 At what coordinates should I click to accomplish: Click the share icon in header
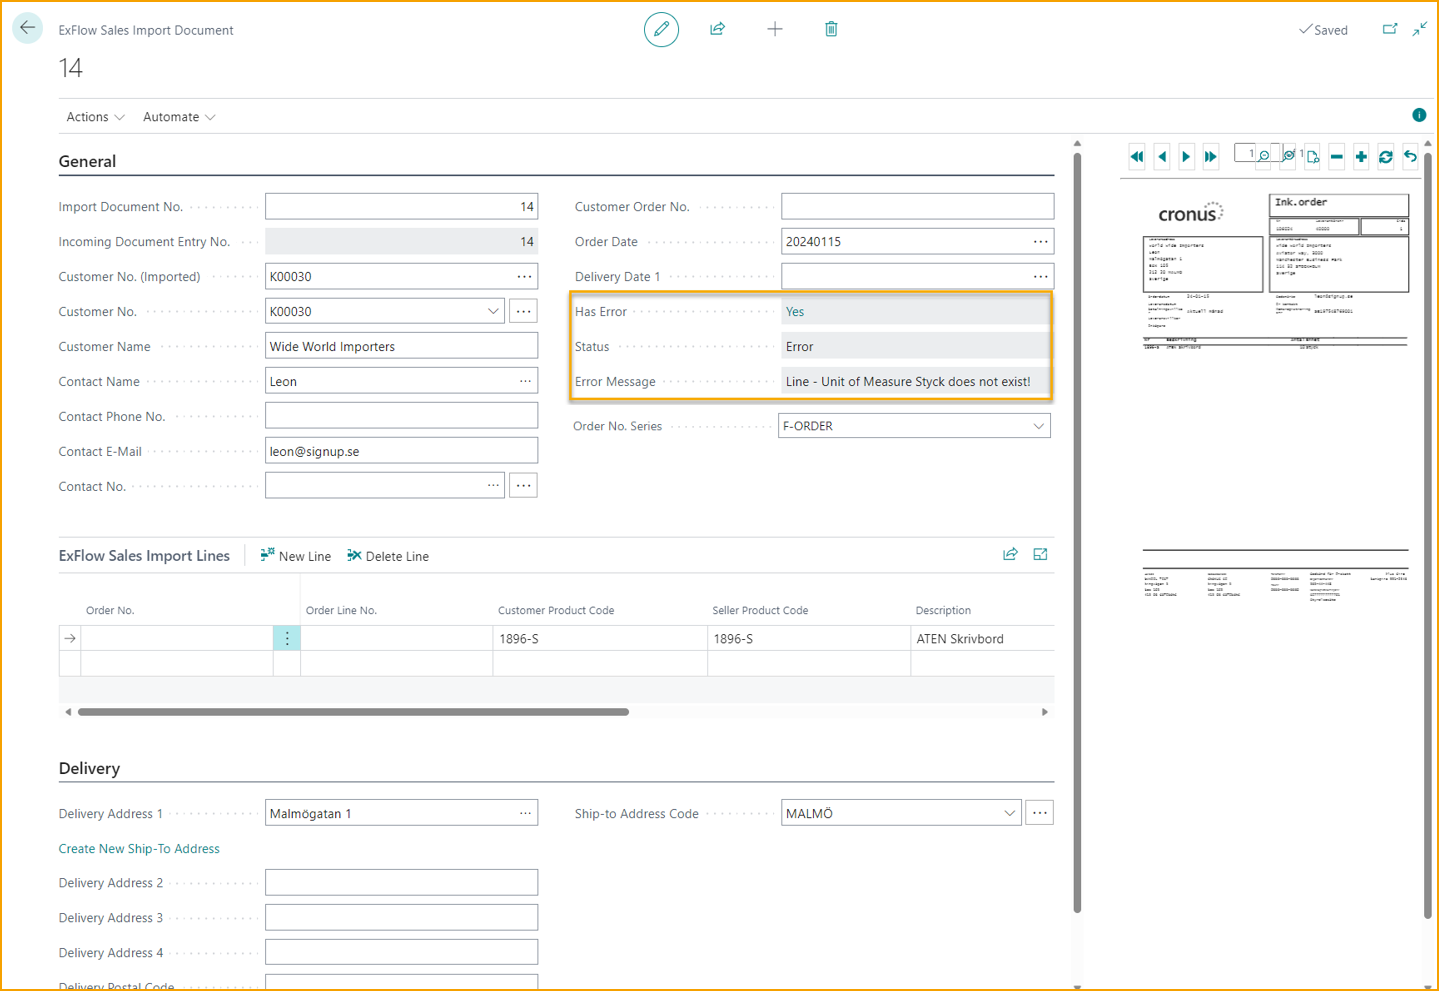[717, 29]
